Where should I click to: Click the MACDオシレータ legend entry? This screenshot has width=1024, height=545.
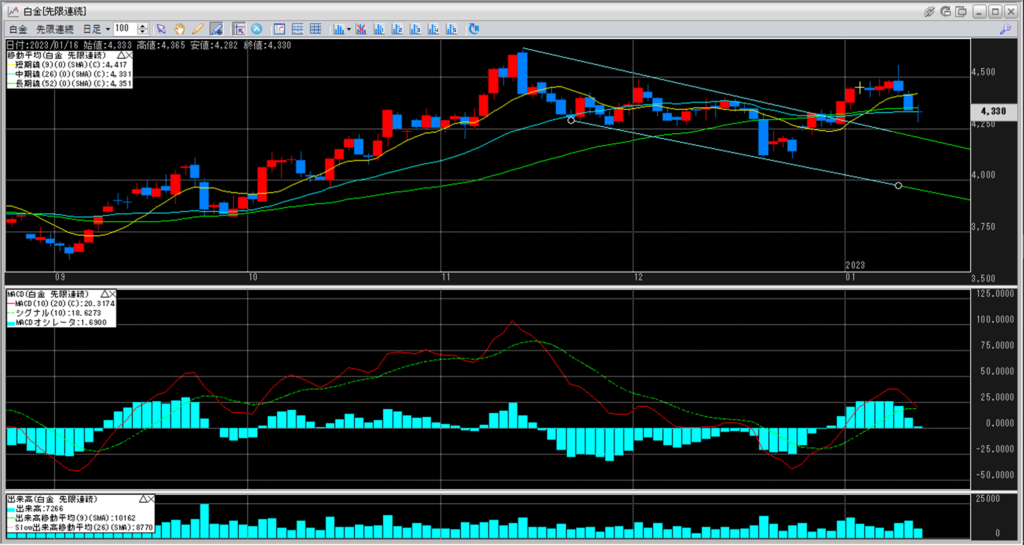(x=56, y=322)
